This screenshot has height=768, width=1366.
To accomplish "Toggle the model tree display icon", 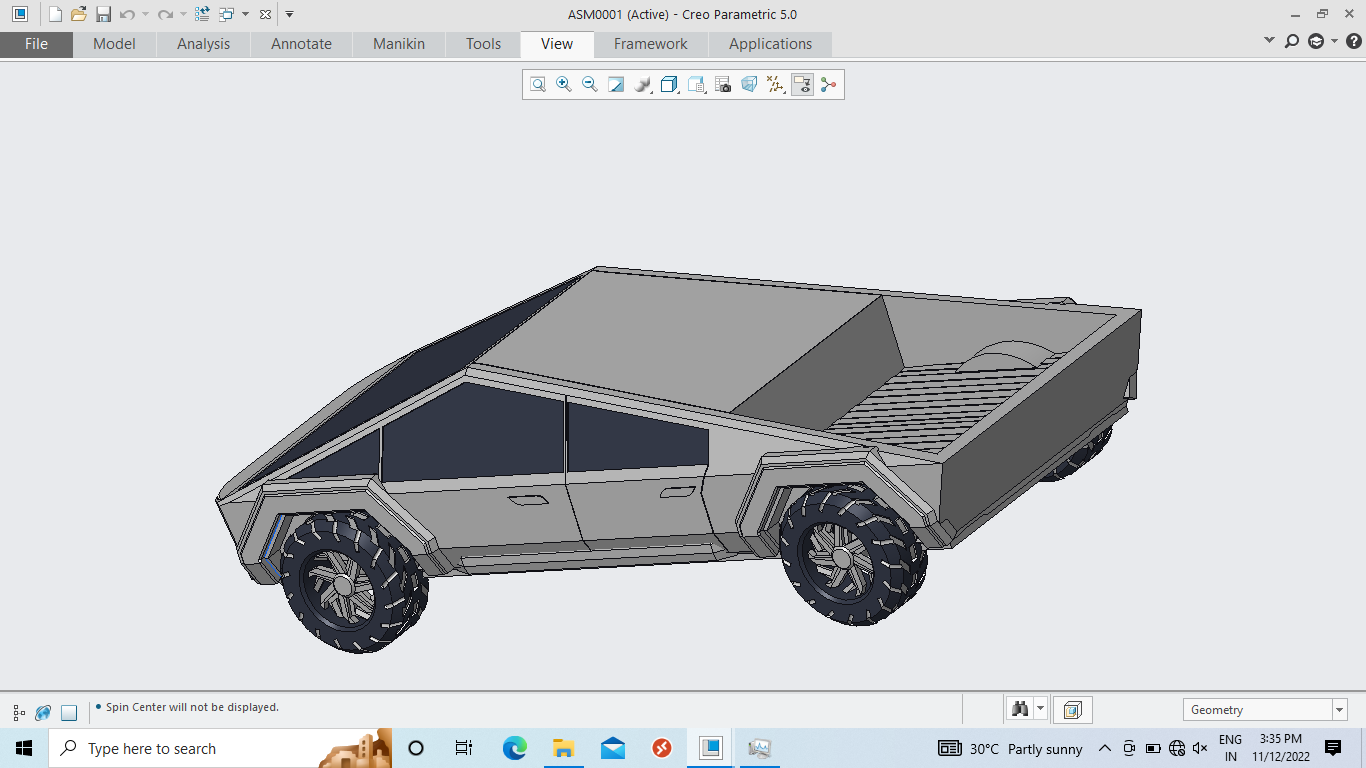I will [19, 713].
